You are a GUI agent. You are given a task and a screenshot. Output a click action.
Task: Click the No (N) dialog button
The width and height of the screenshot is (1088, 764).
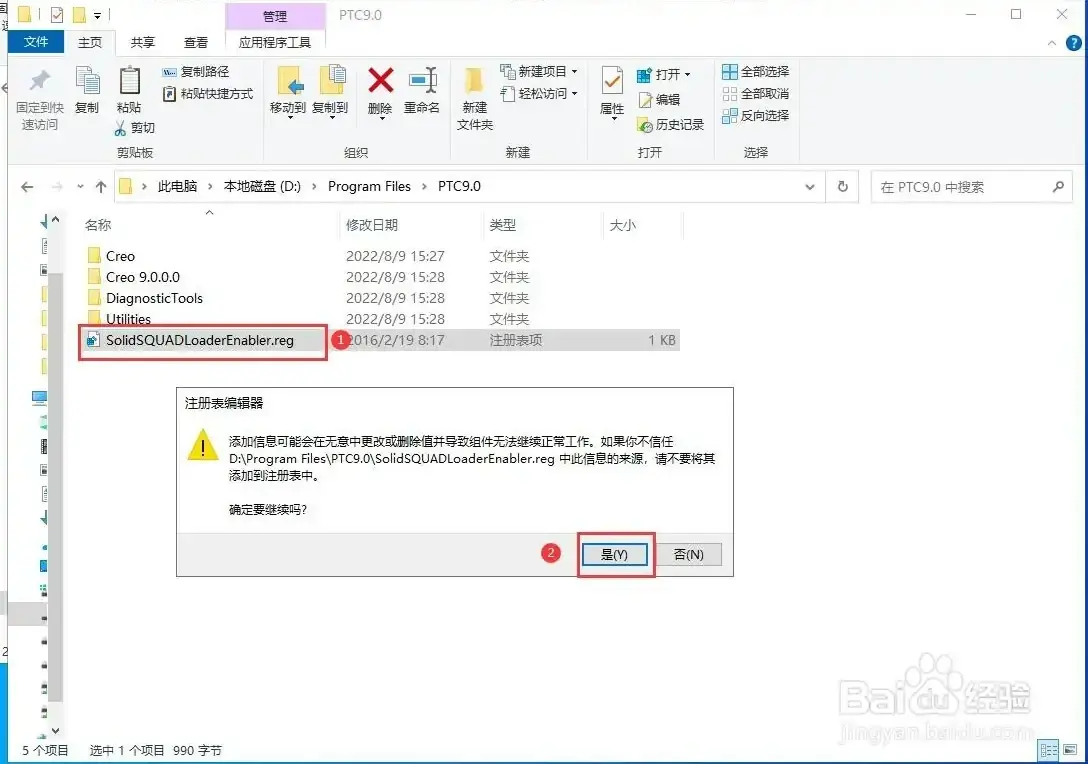(x=688, y=554)
